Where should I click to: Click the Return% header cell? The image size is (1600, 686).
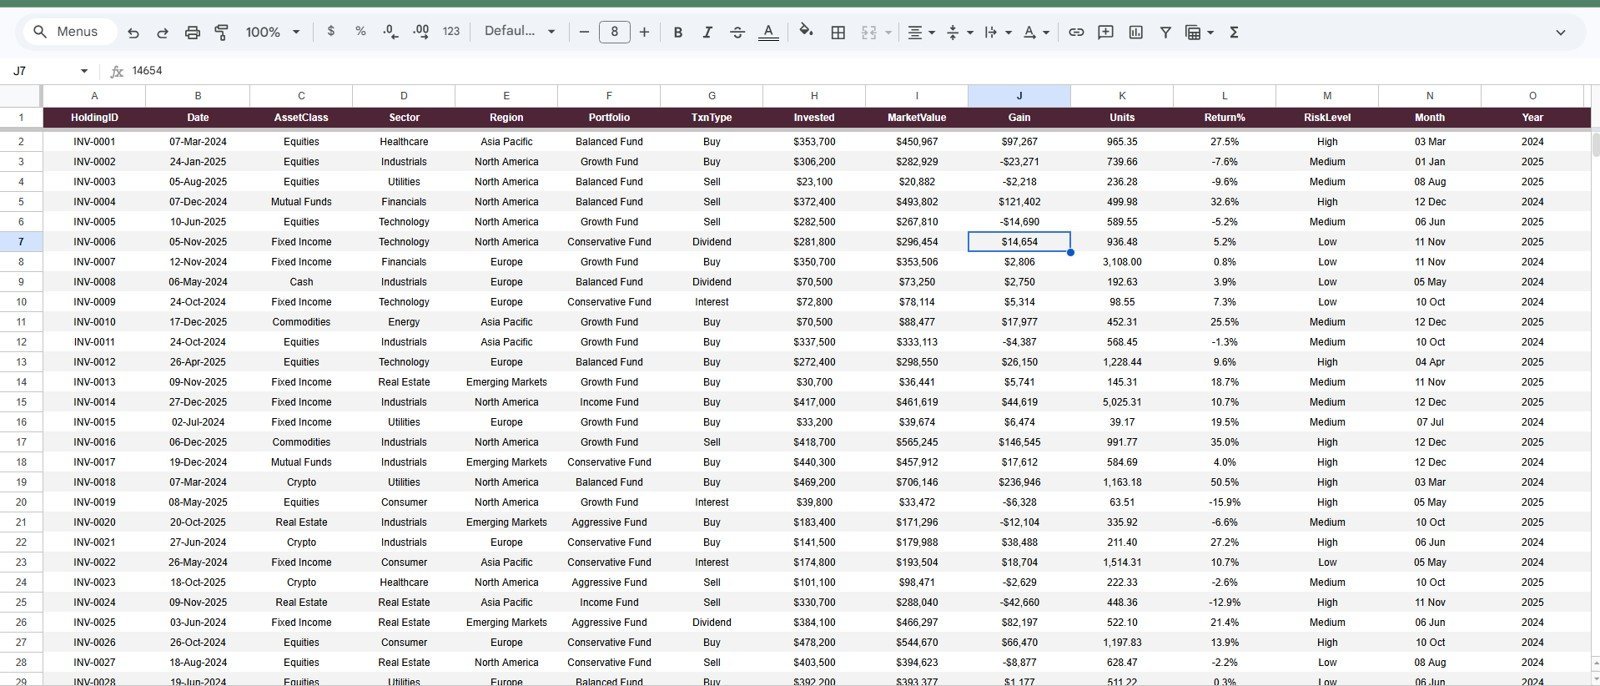[x=1224, y=118]
